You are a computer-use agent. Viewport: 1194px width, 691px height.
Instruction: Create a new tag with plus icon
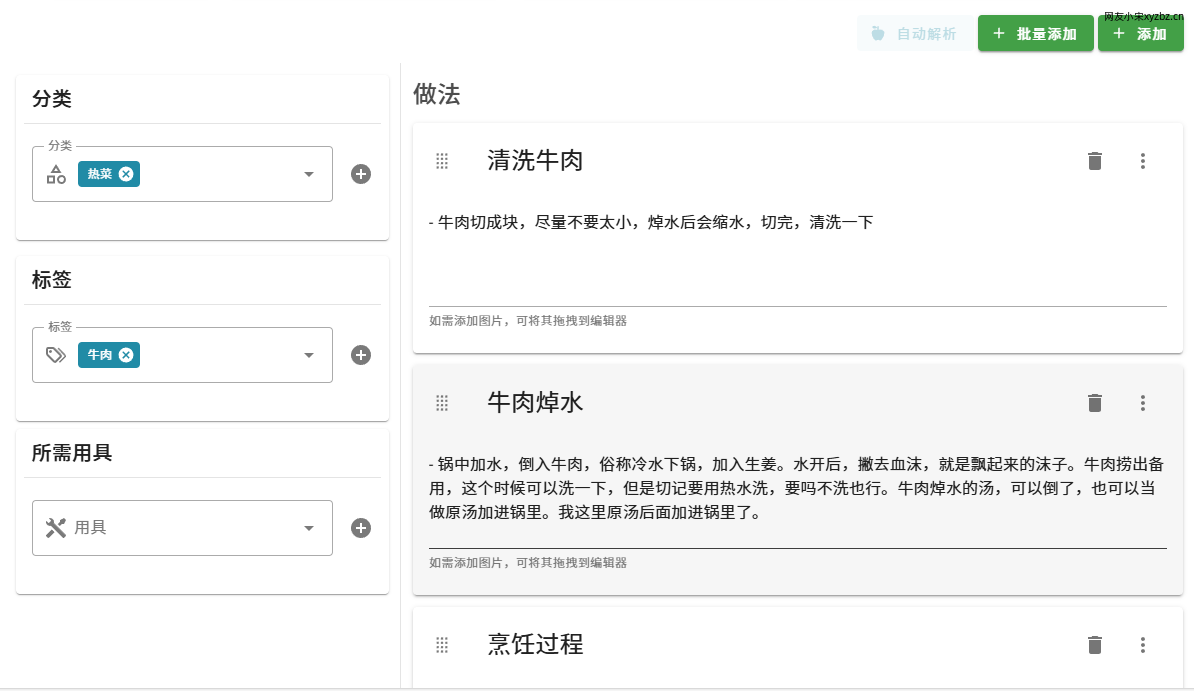(361, 355)
